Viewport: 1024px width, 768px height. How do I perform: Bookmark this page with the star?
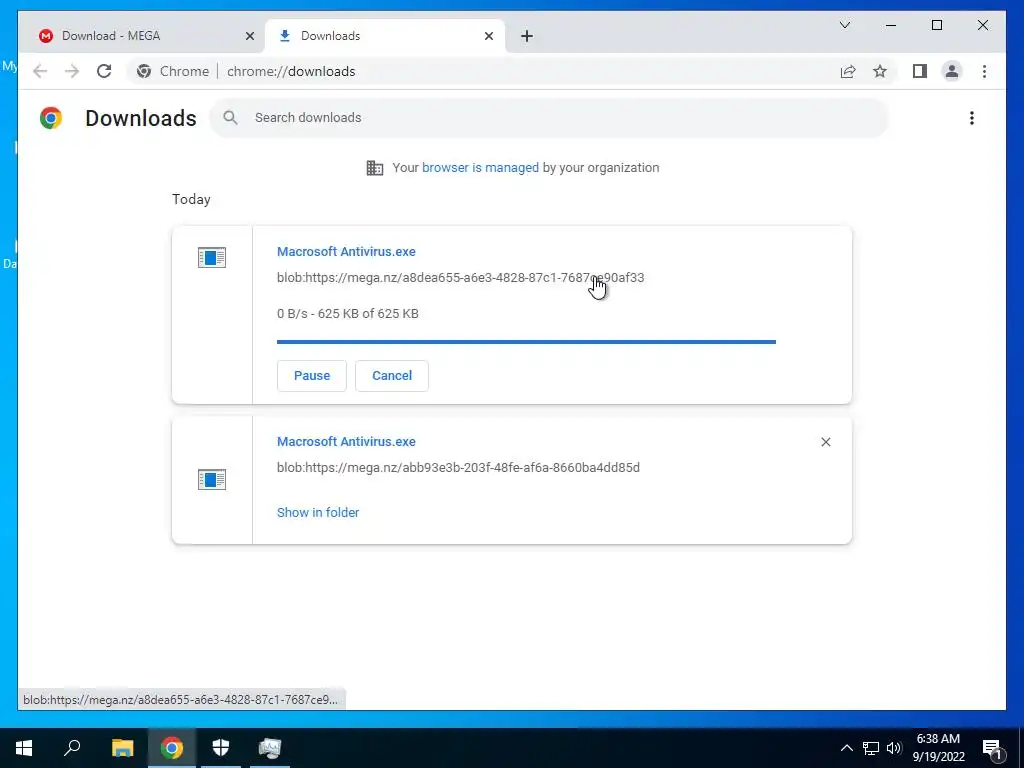[x=880, y=71]
